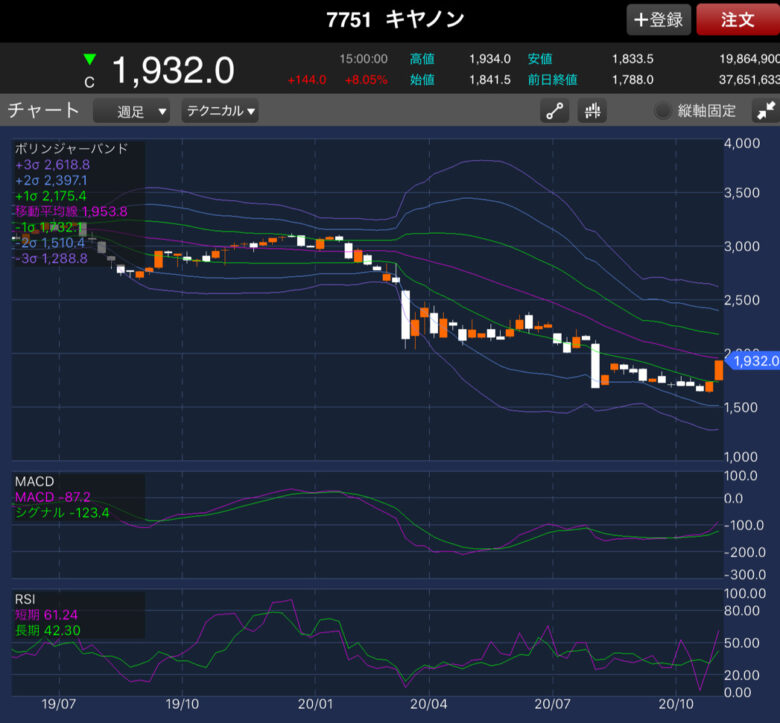Tap the latest orange candlestick
780x723 pixels.
pyautogui.click(x=719, y=370)
